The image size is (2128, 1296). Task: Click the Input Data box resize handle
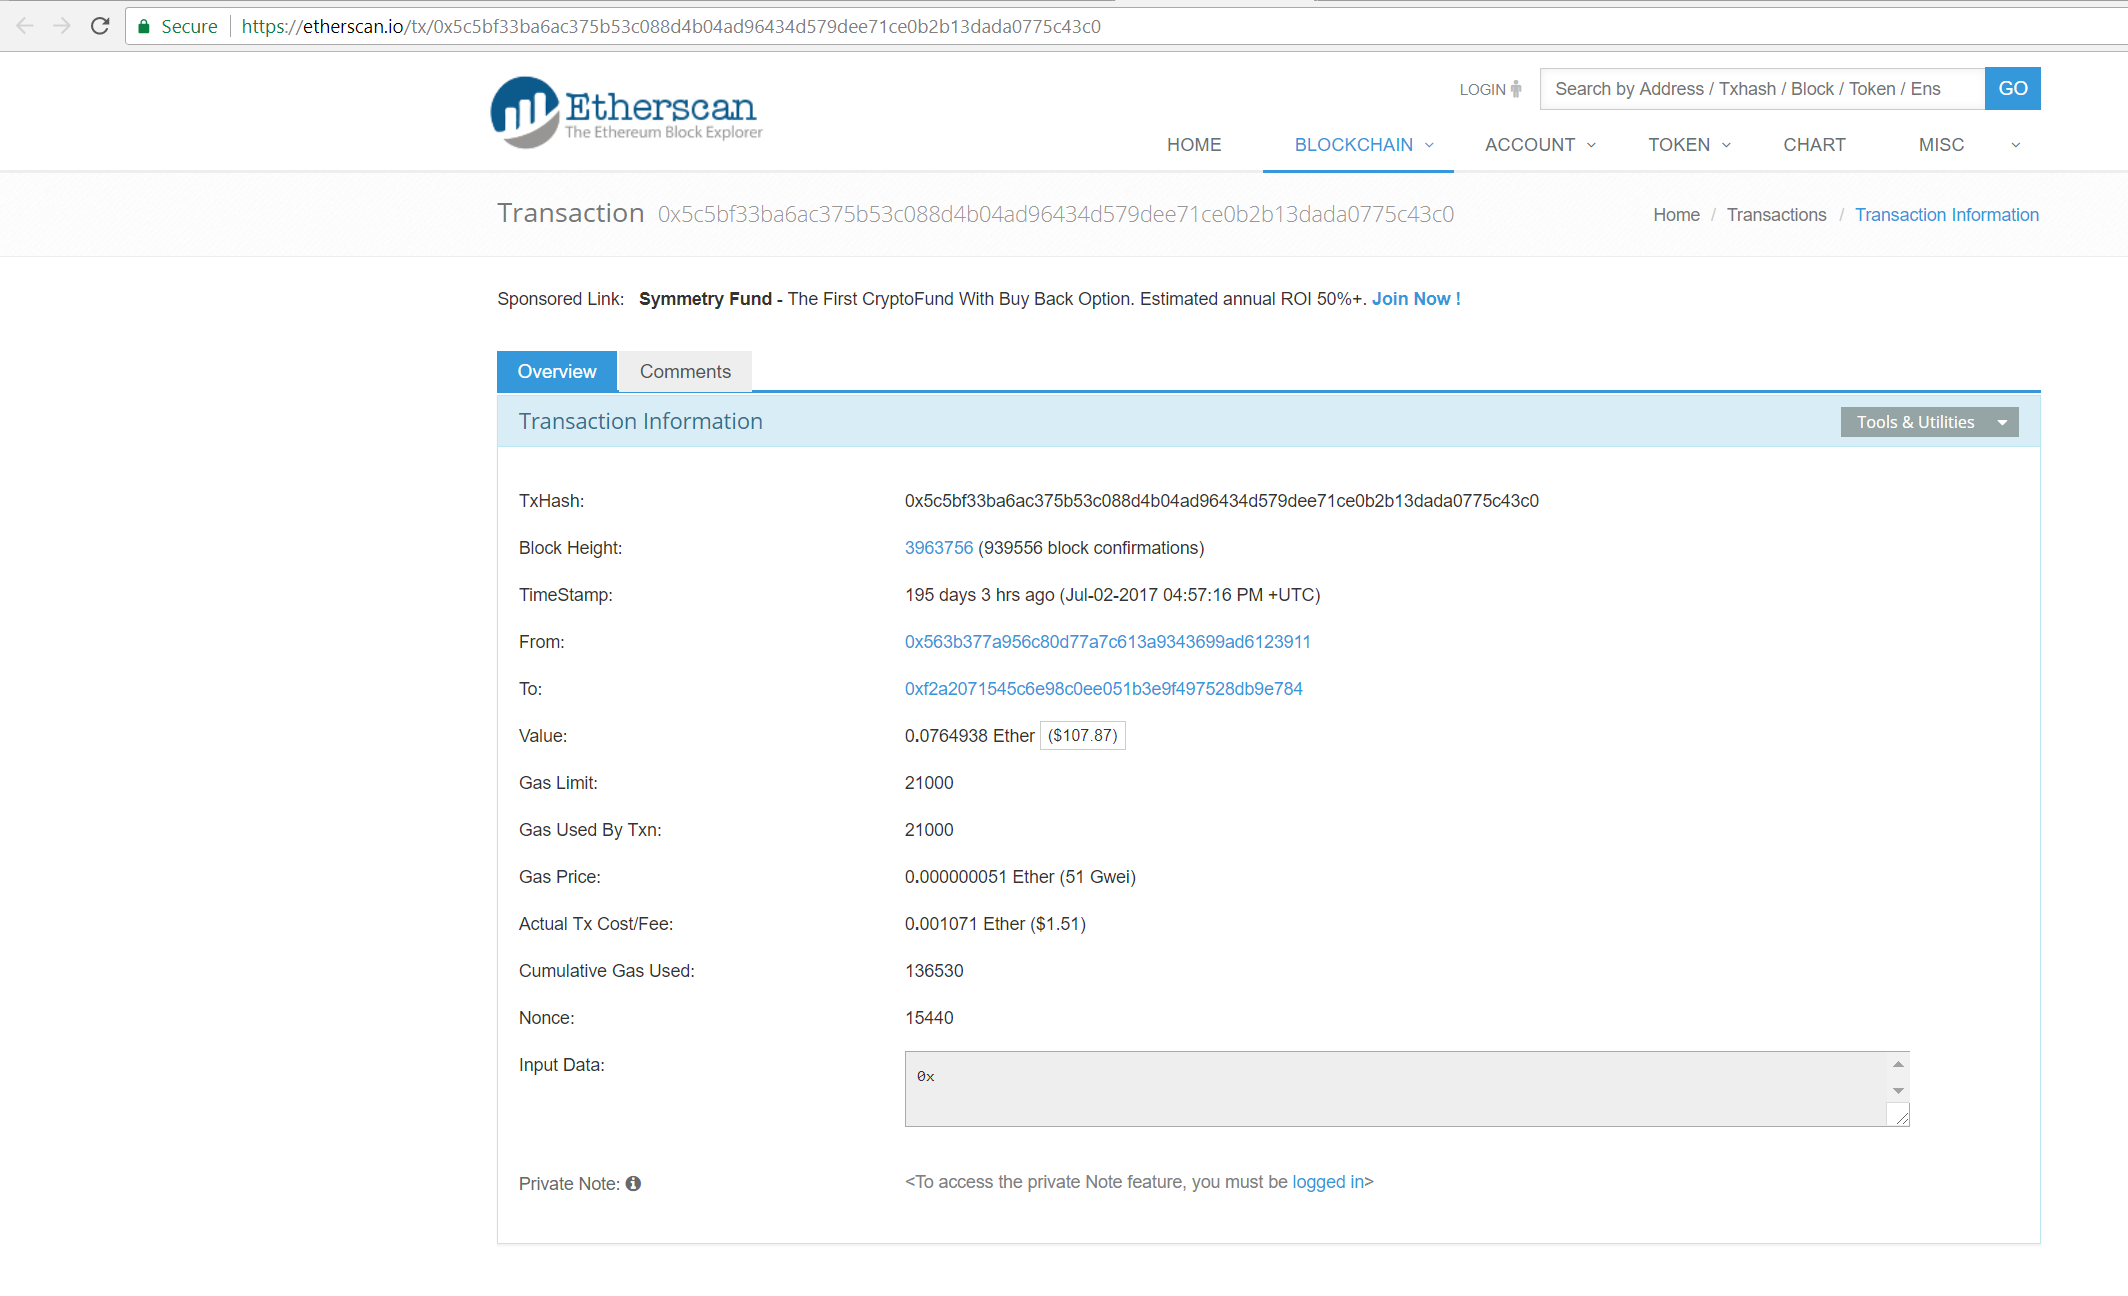click(1899, 1115)
